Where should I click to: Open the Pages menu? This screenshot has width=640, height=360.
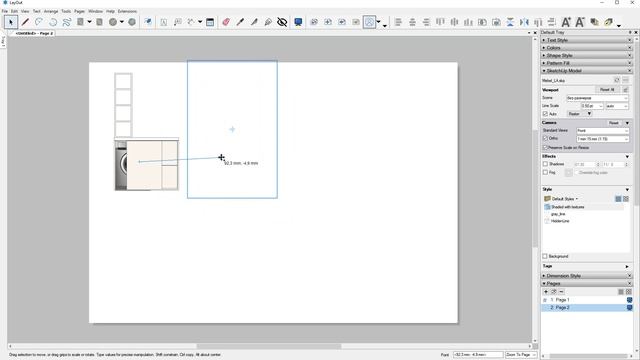pos(80,11)
